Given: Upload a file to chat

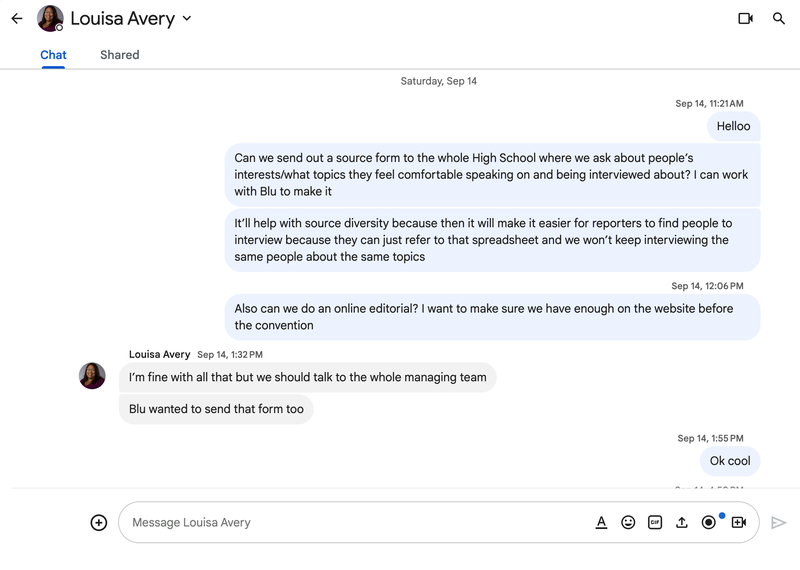Looking at the screenshot, I should [x=682, y=522].
